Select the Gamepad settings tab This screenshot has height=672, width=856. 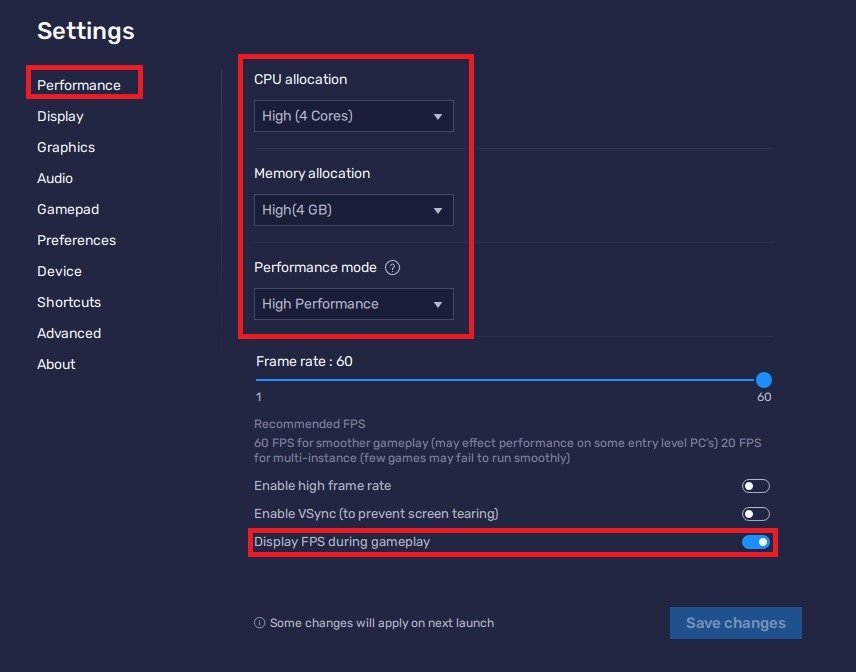tap(68, 209)
